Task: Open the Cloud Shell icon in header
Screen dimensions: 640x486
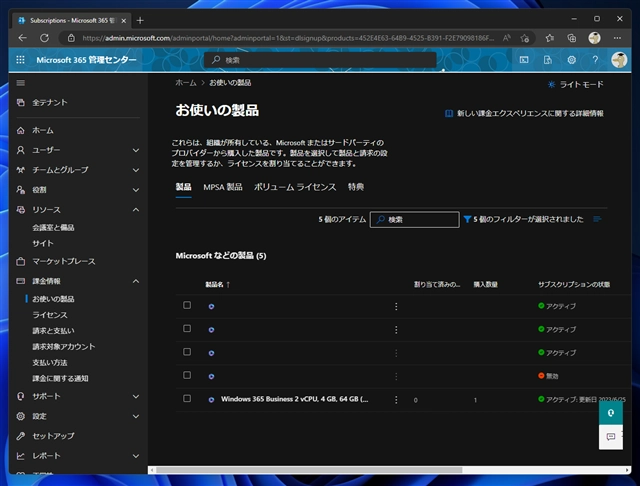Action: [x=524, y=60]
